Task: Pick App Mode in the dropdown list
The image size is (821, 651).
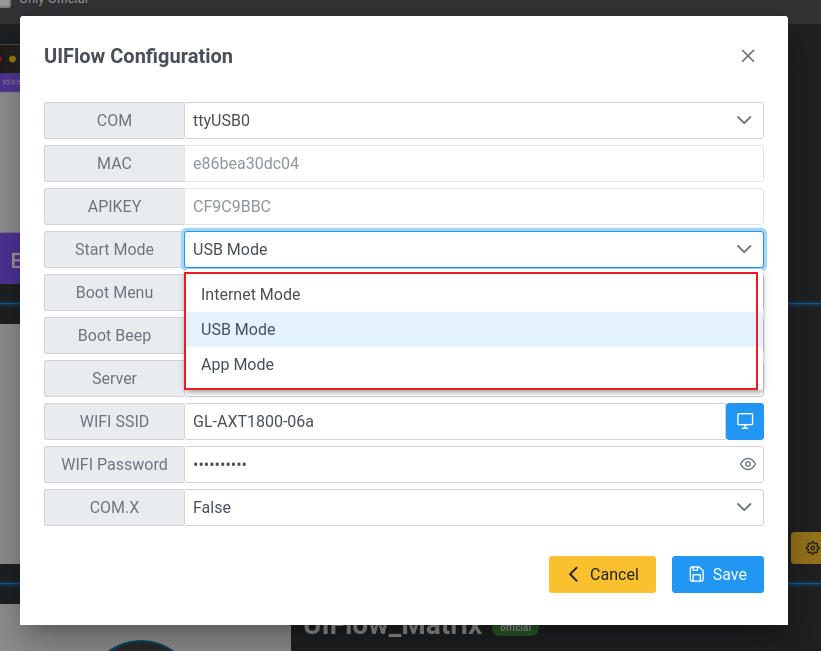Action: [237, 364]
